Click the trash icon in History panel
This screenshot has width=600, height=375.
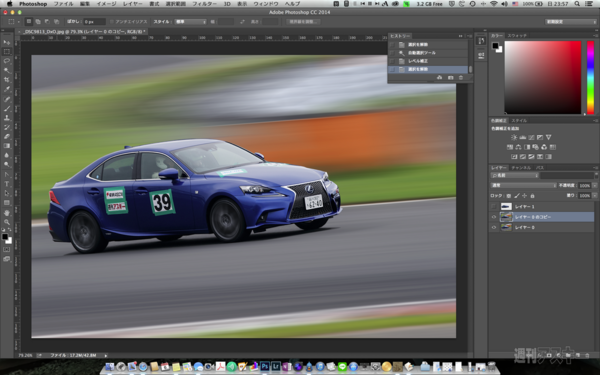point(461,78)
